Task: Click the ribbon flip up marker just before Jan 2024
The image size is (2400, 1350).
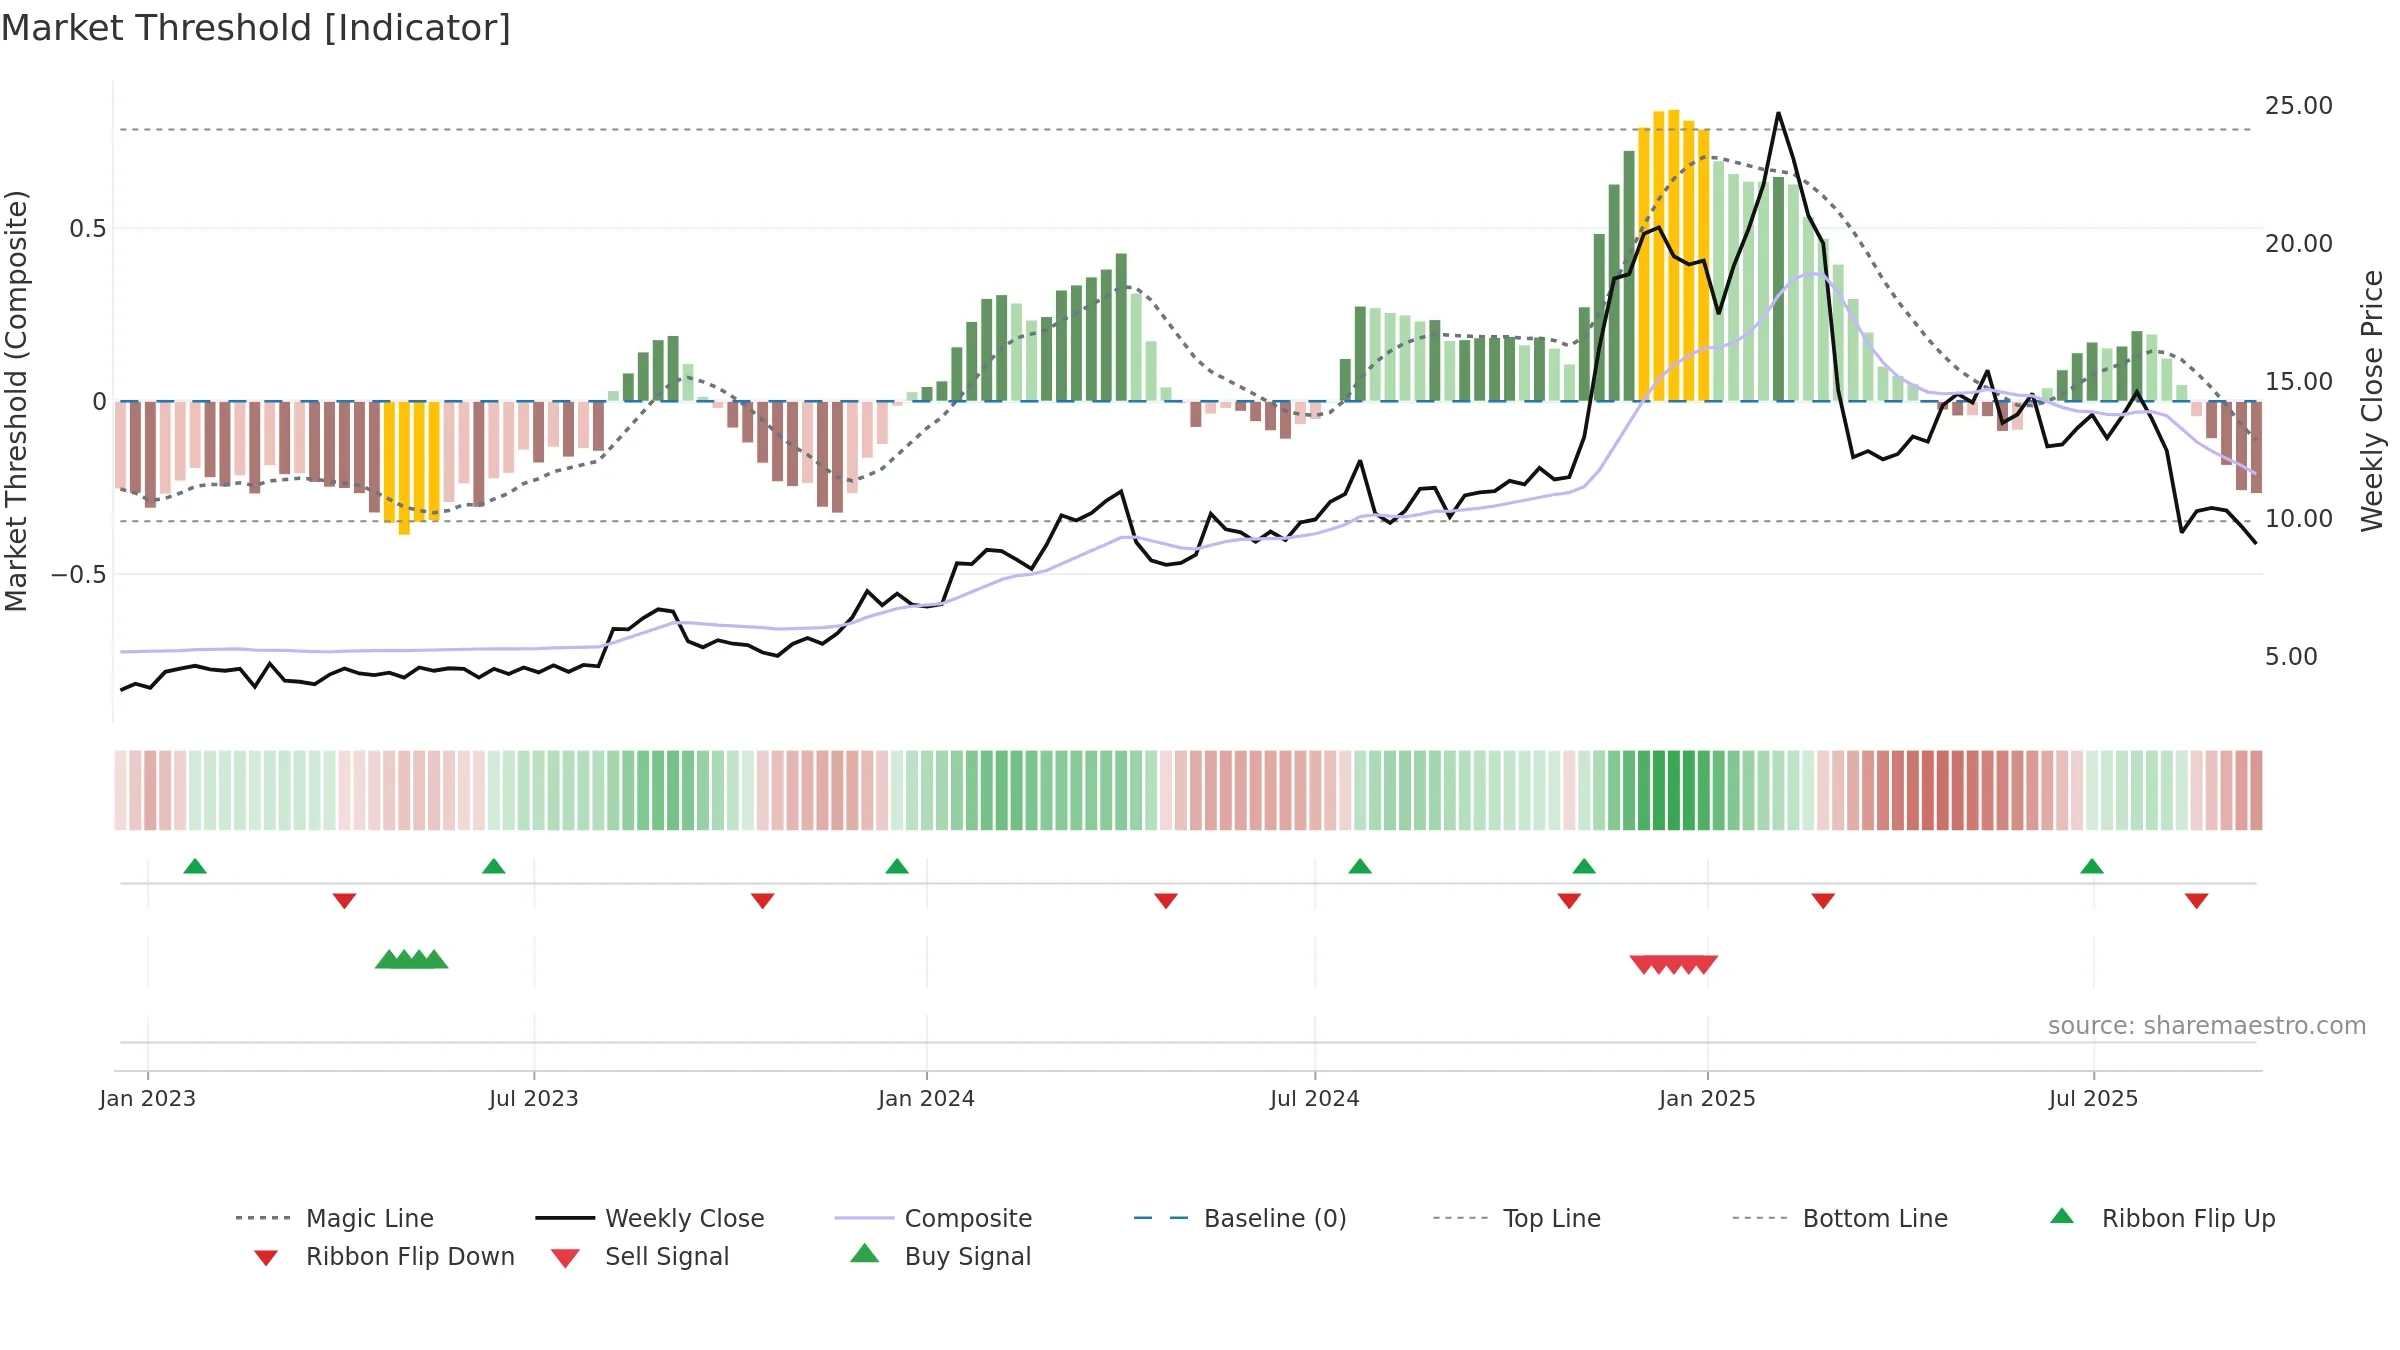Action: pos(897,866)
